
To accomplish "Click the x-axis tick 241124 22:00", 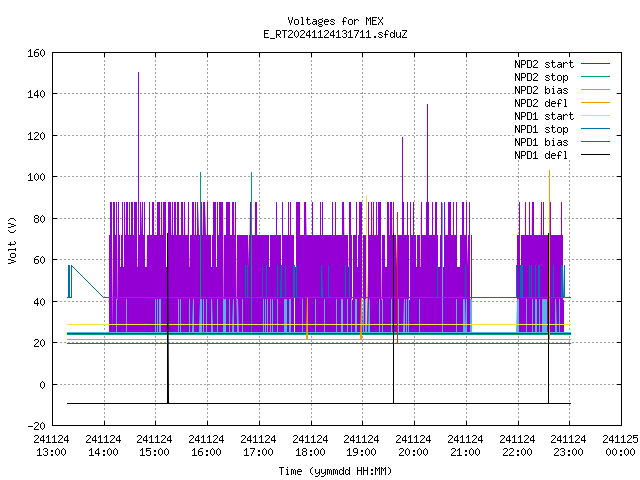I will [517, 446].
